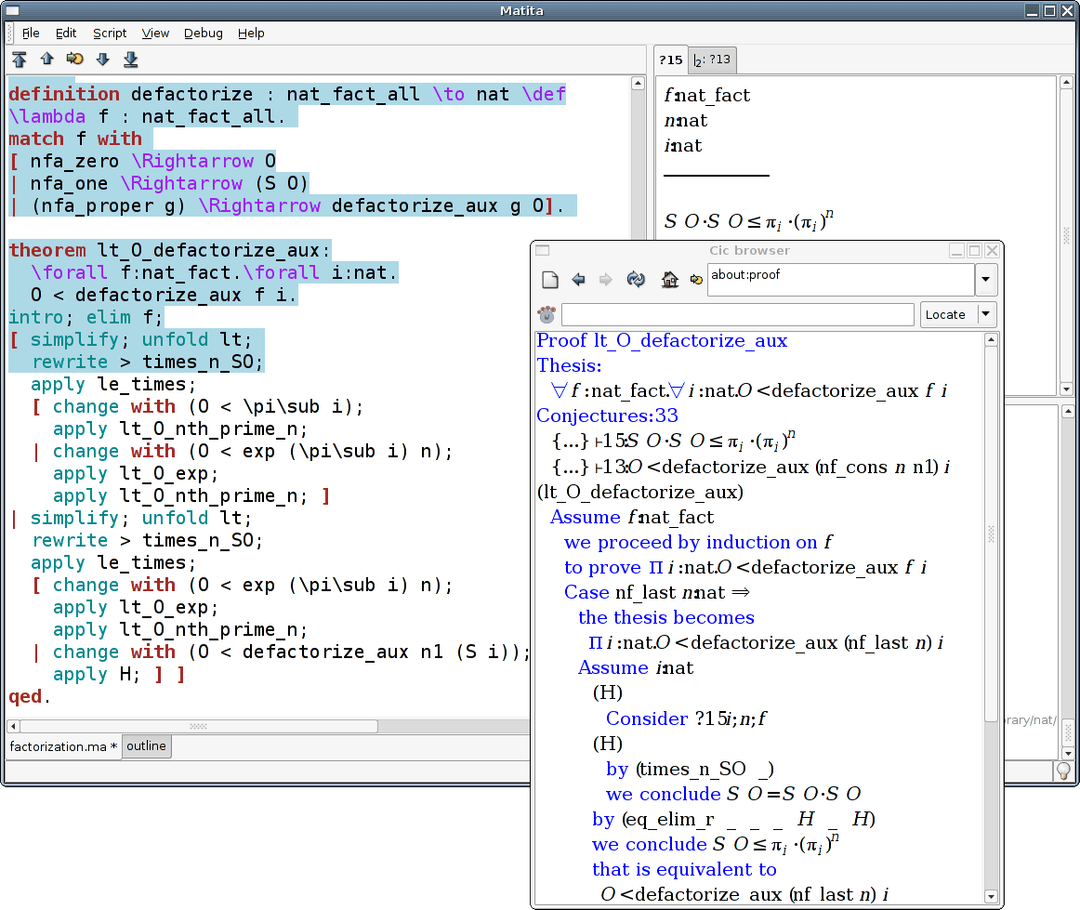Screen dimensions: 1080x910
Task: Click the 'Consider ?15' line
Action: [x=686, y=718]
